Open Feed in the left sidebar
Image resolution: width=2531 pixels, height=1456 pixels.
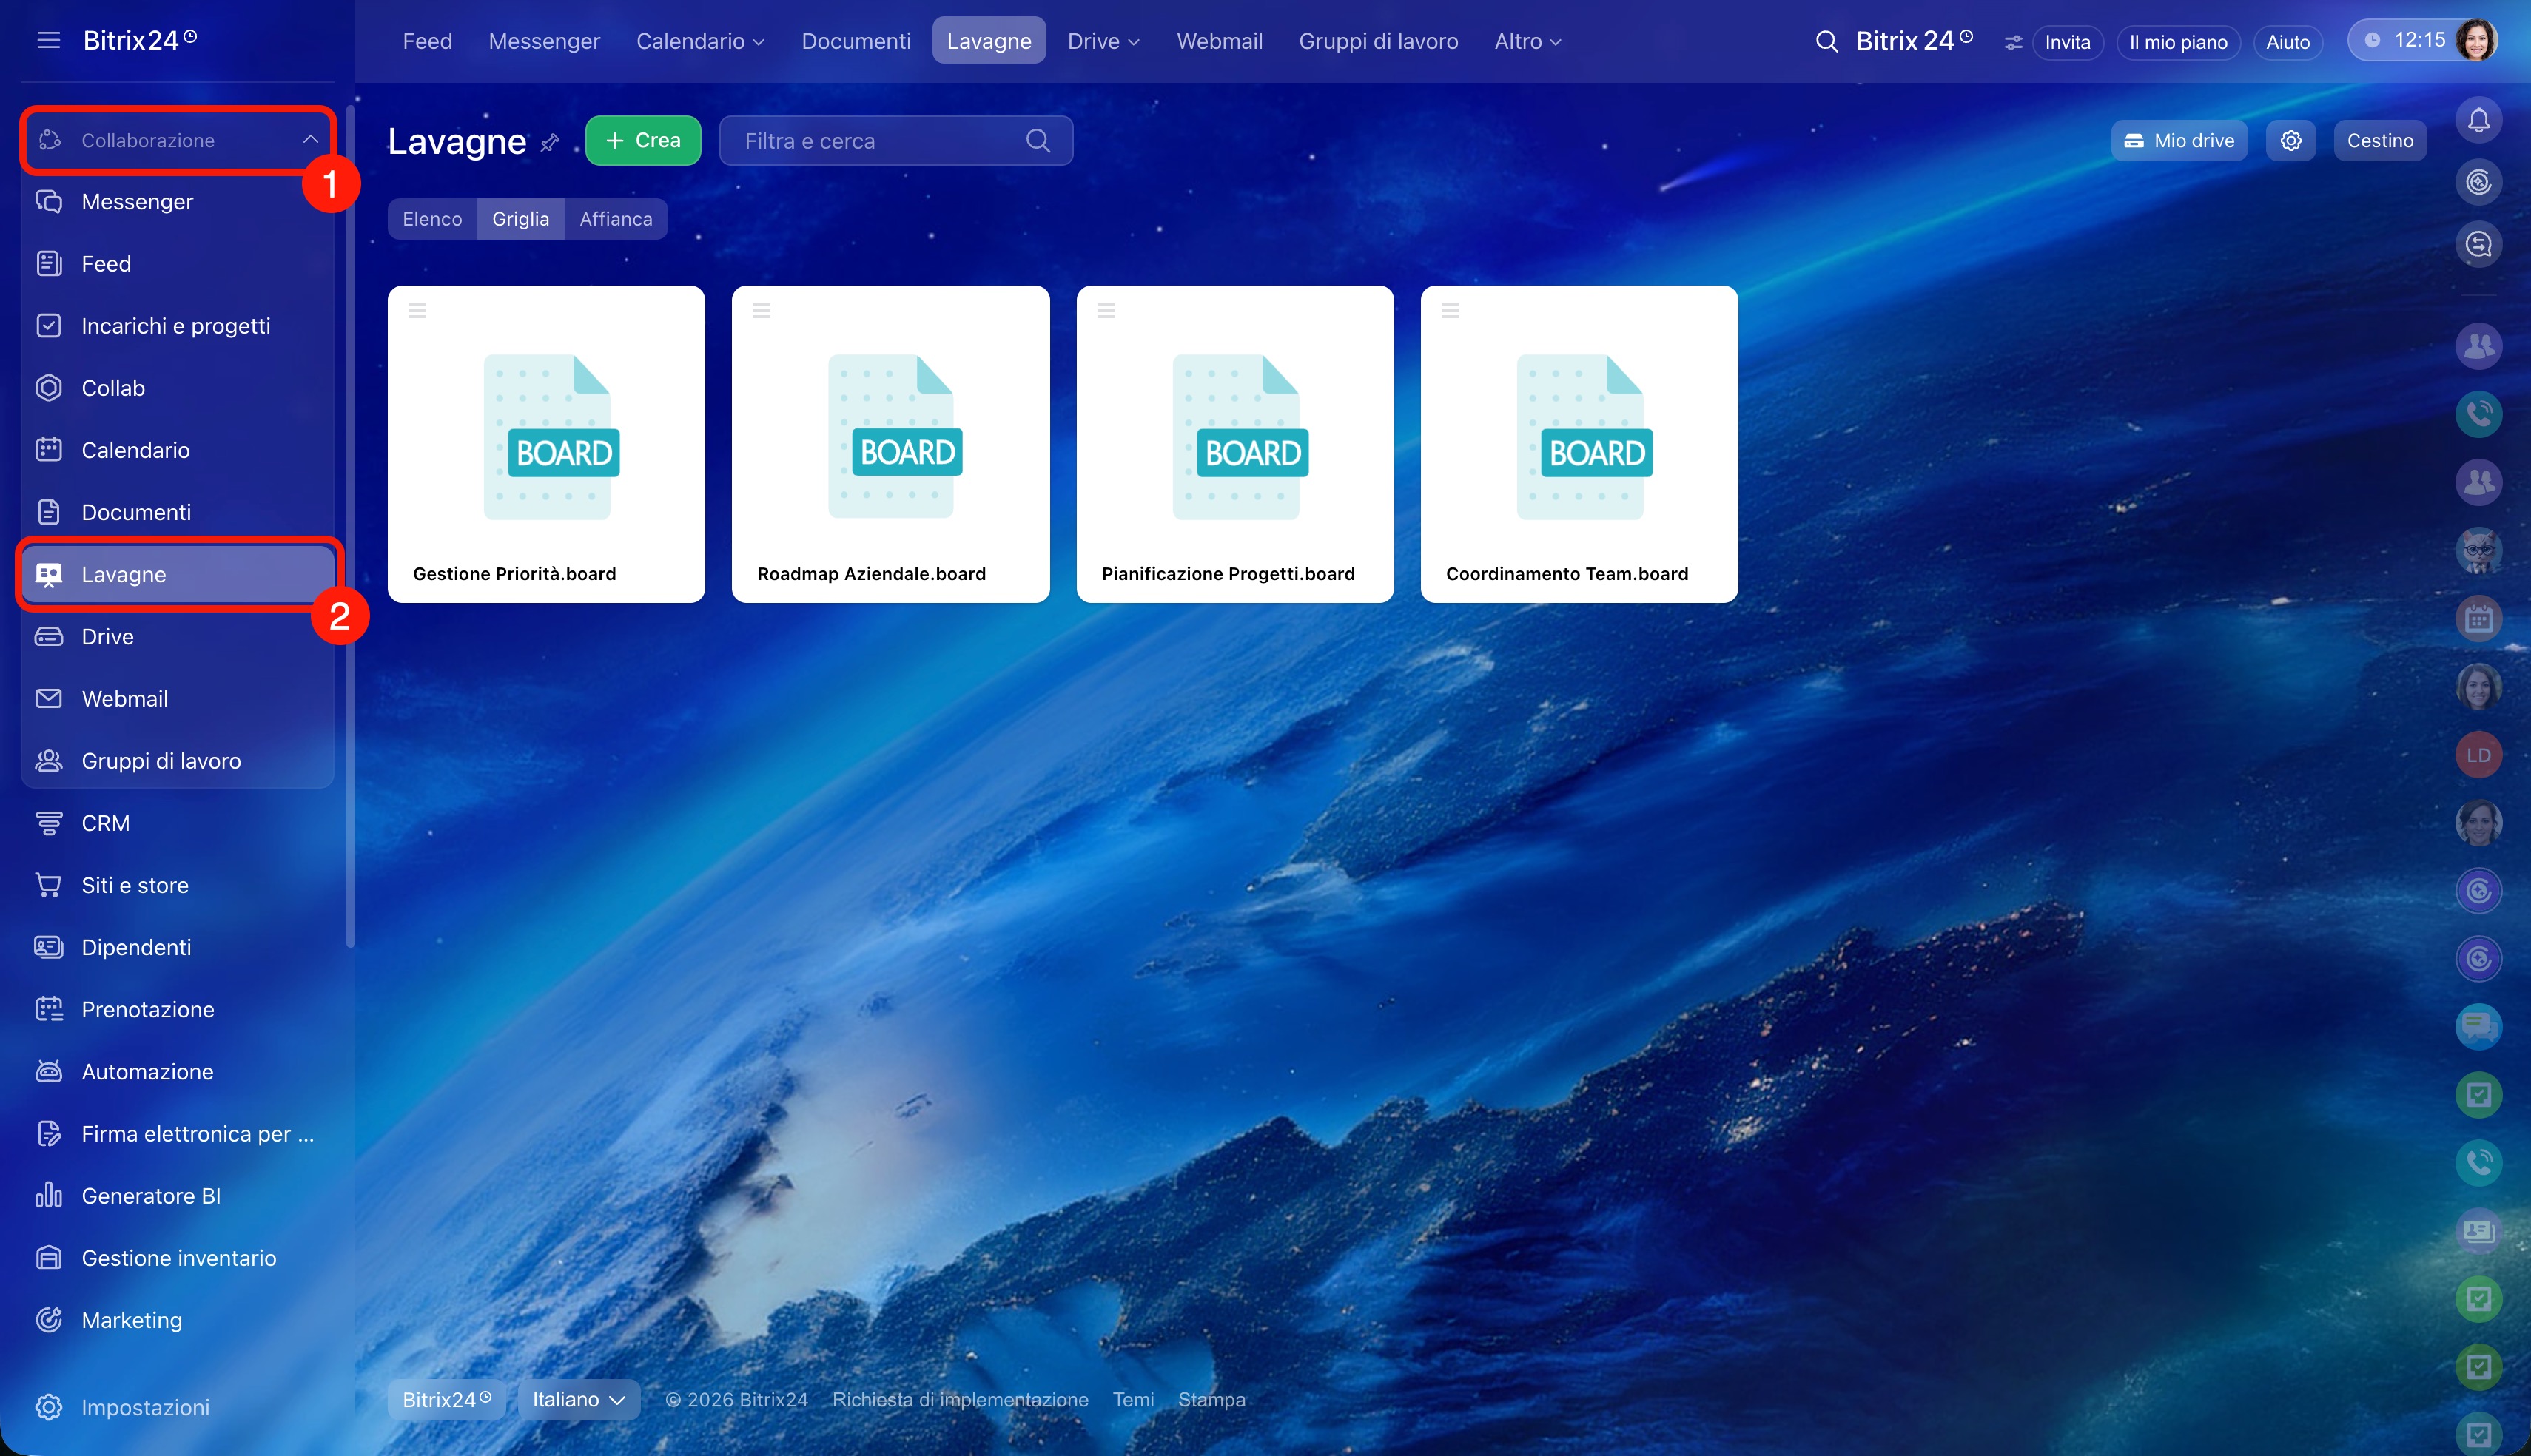click(178, 264)
